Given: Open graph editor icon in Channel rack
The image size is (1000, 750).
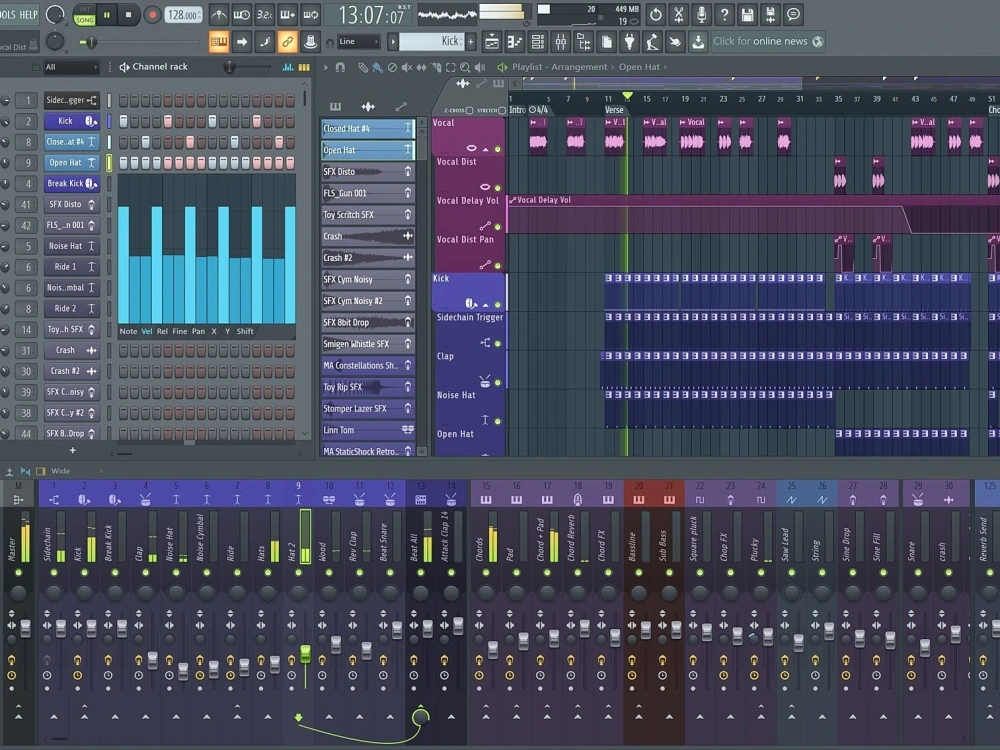Looking at the screenshot, I should pos(288,67).
